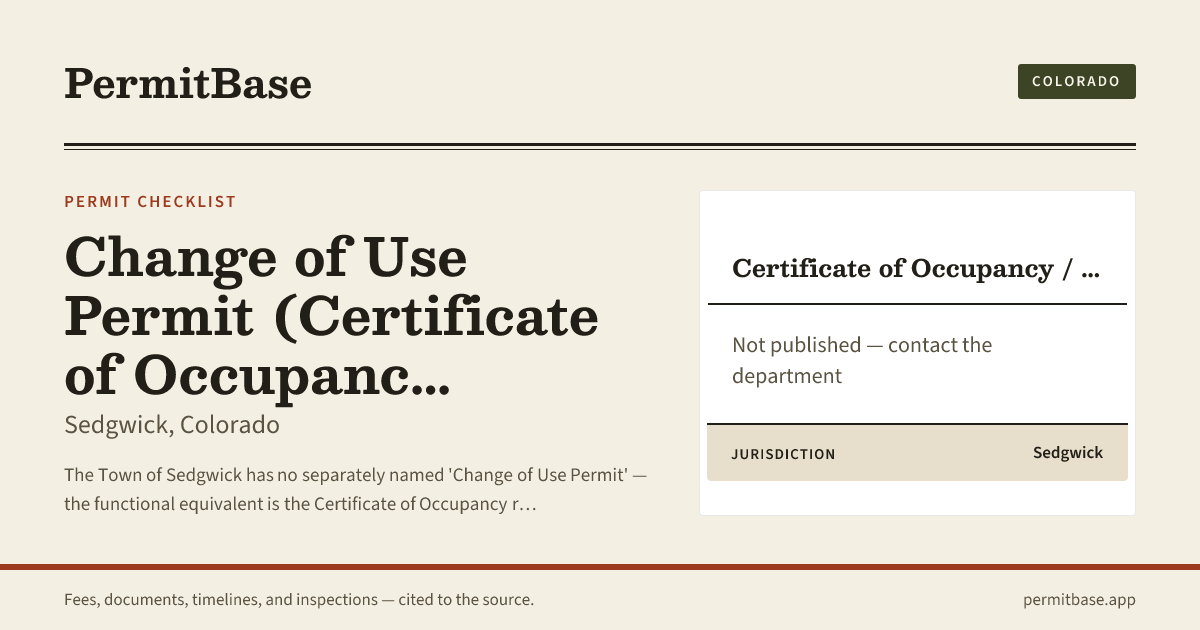Click the word 'Permit' in the main heading
Viewport: 1200px width, 630px height.
click(159, 316)
